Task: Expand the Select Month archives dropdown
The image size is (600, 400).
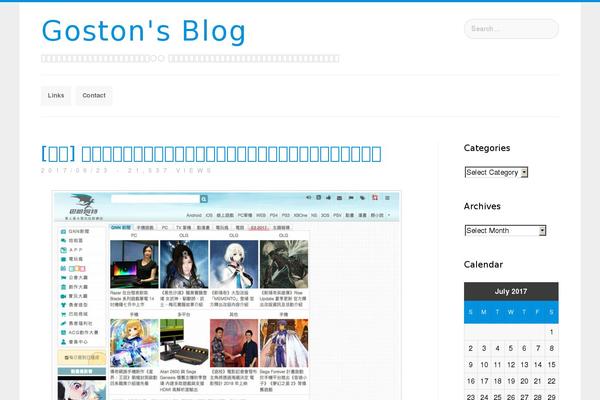Action: 505,230
